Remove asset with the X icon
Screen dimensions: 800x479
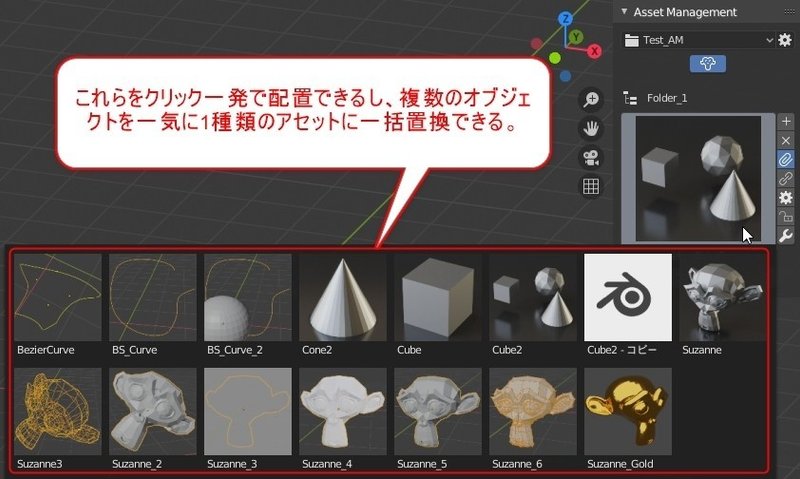click(786, 140)
